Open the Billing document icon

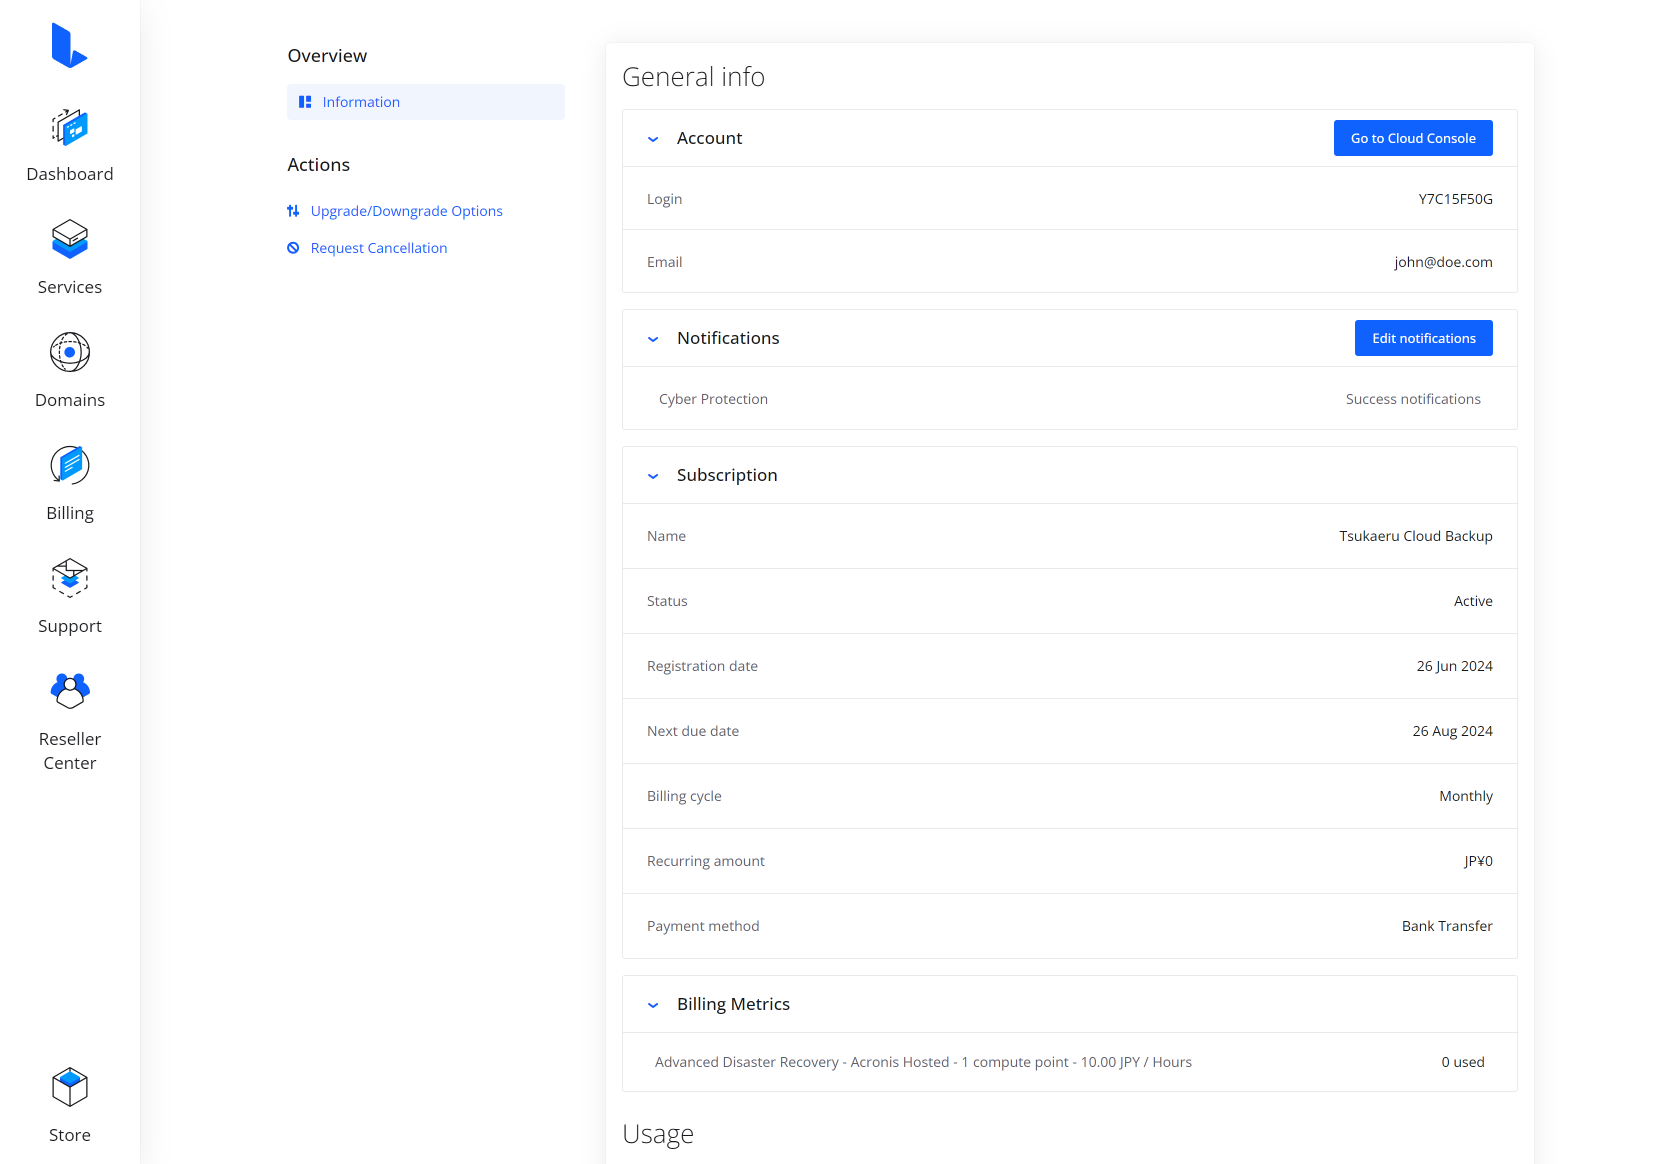pyautogui.click(x=70, y=465)
